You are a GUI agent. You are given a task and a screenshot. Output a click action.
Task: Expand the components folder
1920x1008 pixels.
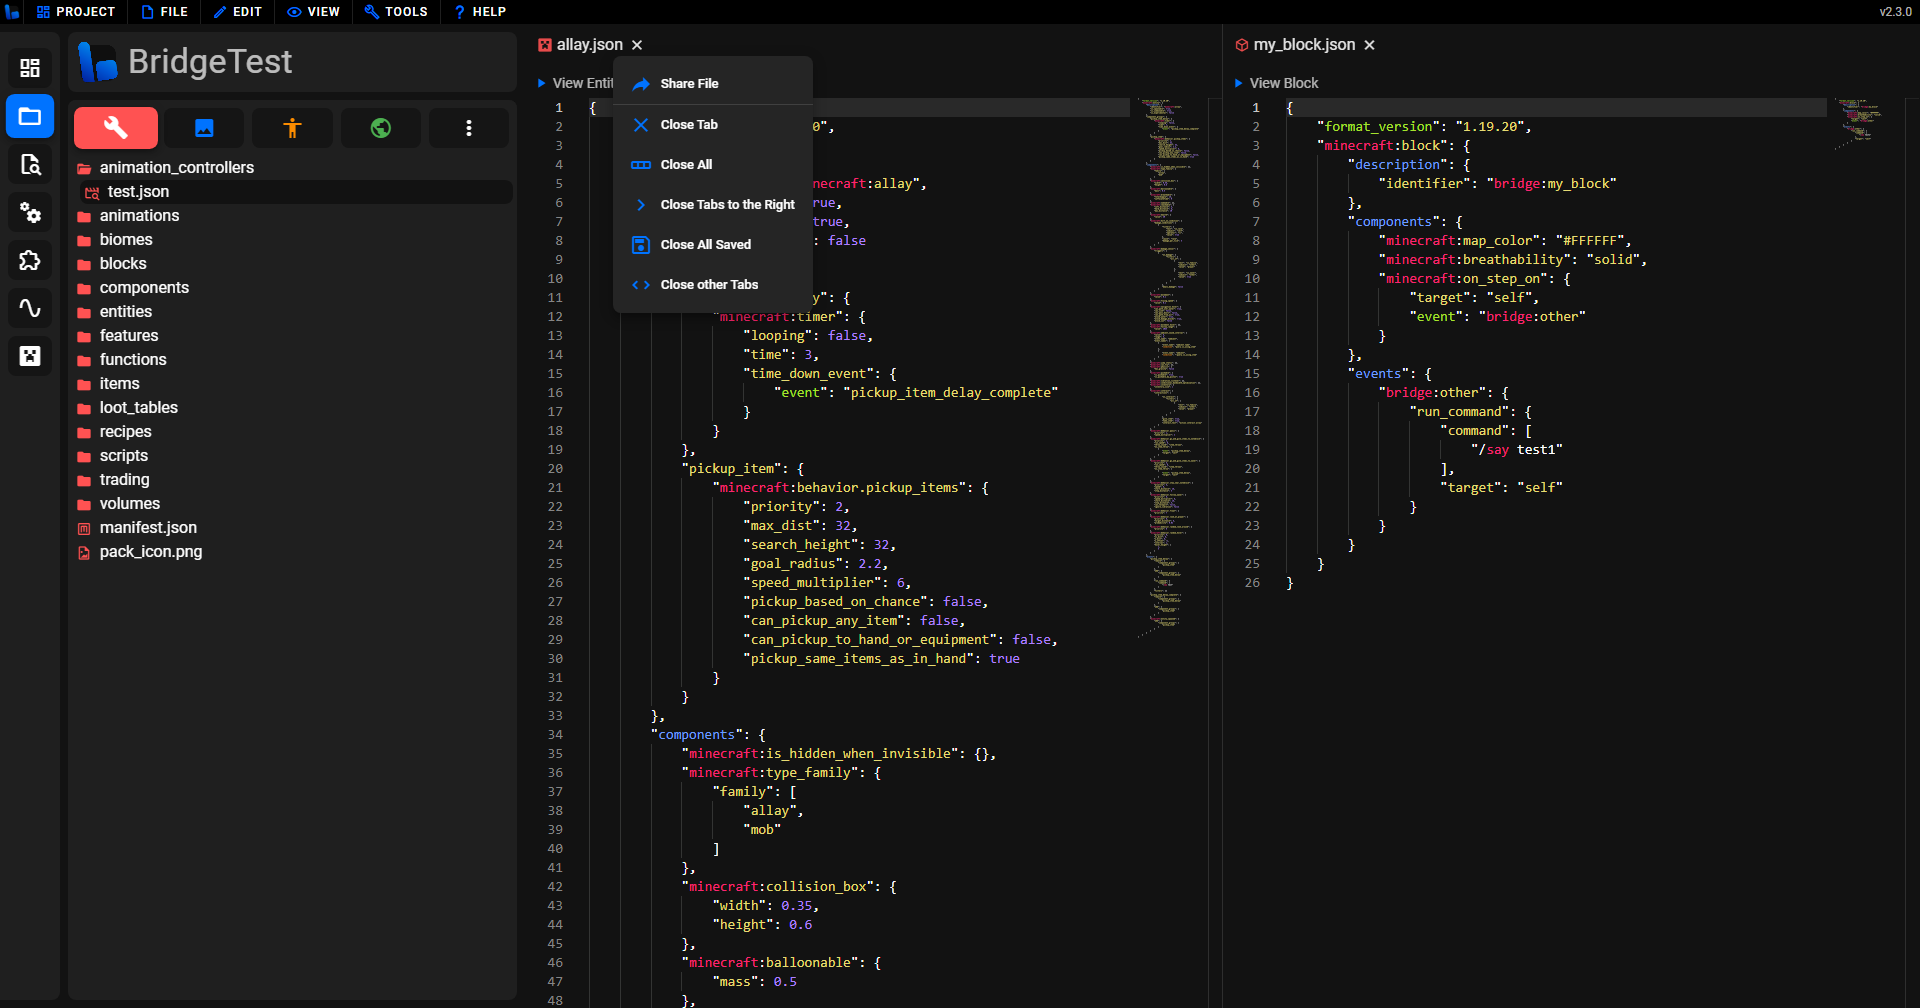pyautogui.click(x=144, y=288)
